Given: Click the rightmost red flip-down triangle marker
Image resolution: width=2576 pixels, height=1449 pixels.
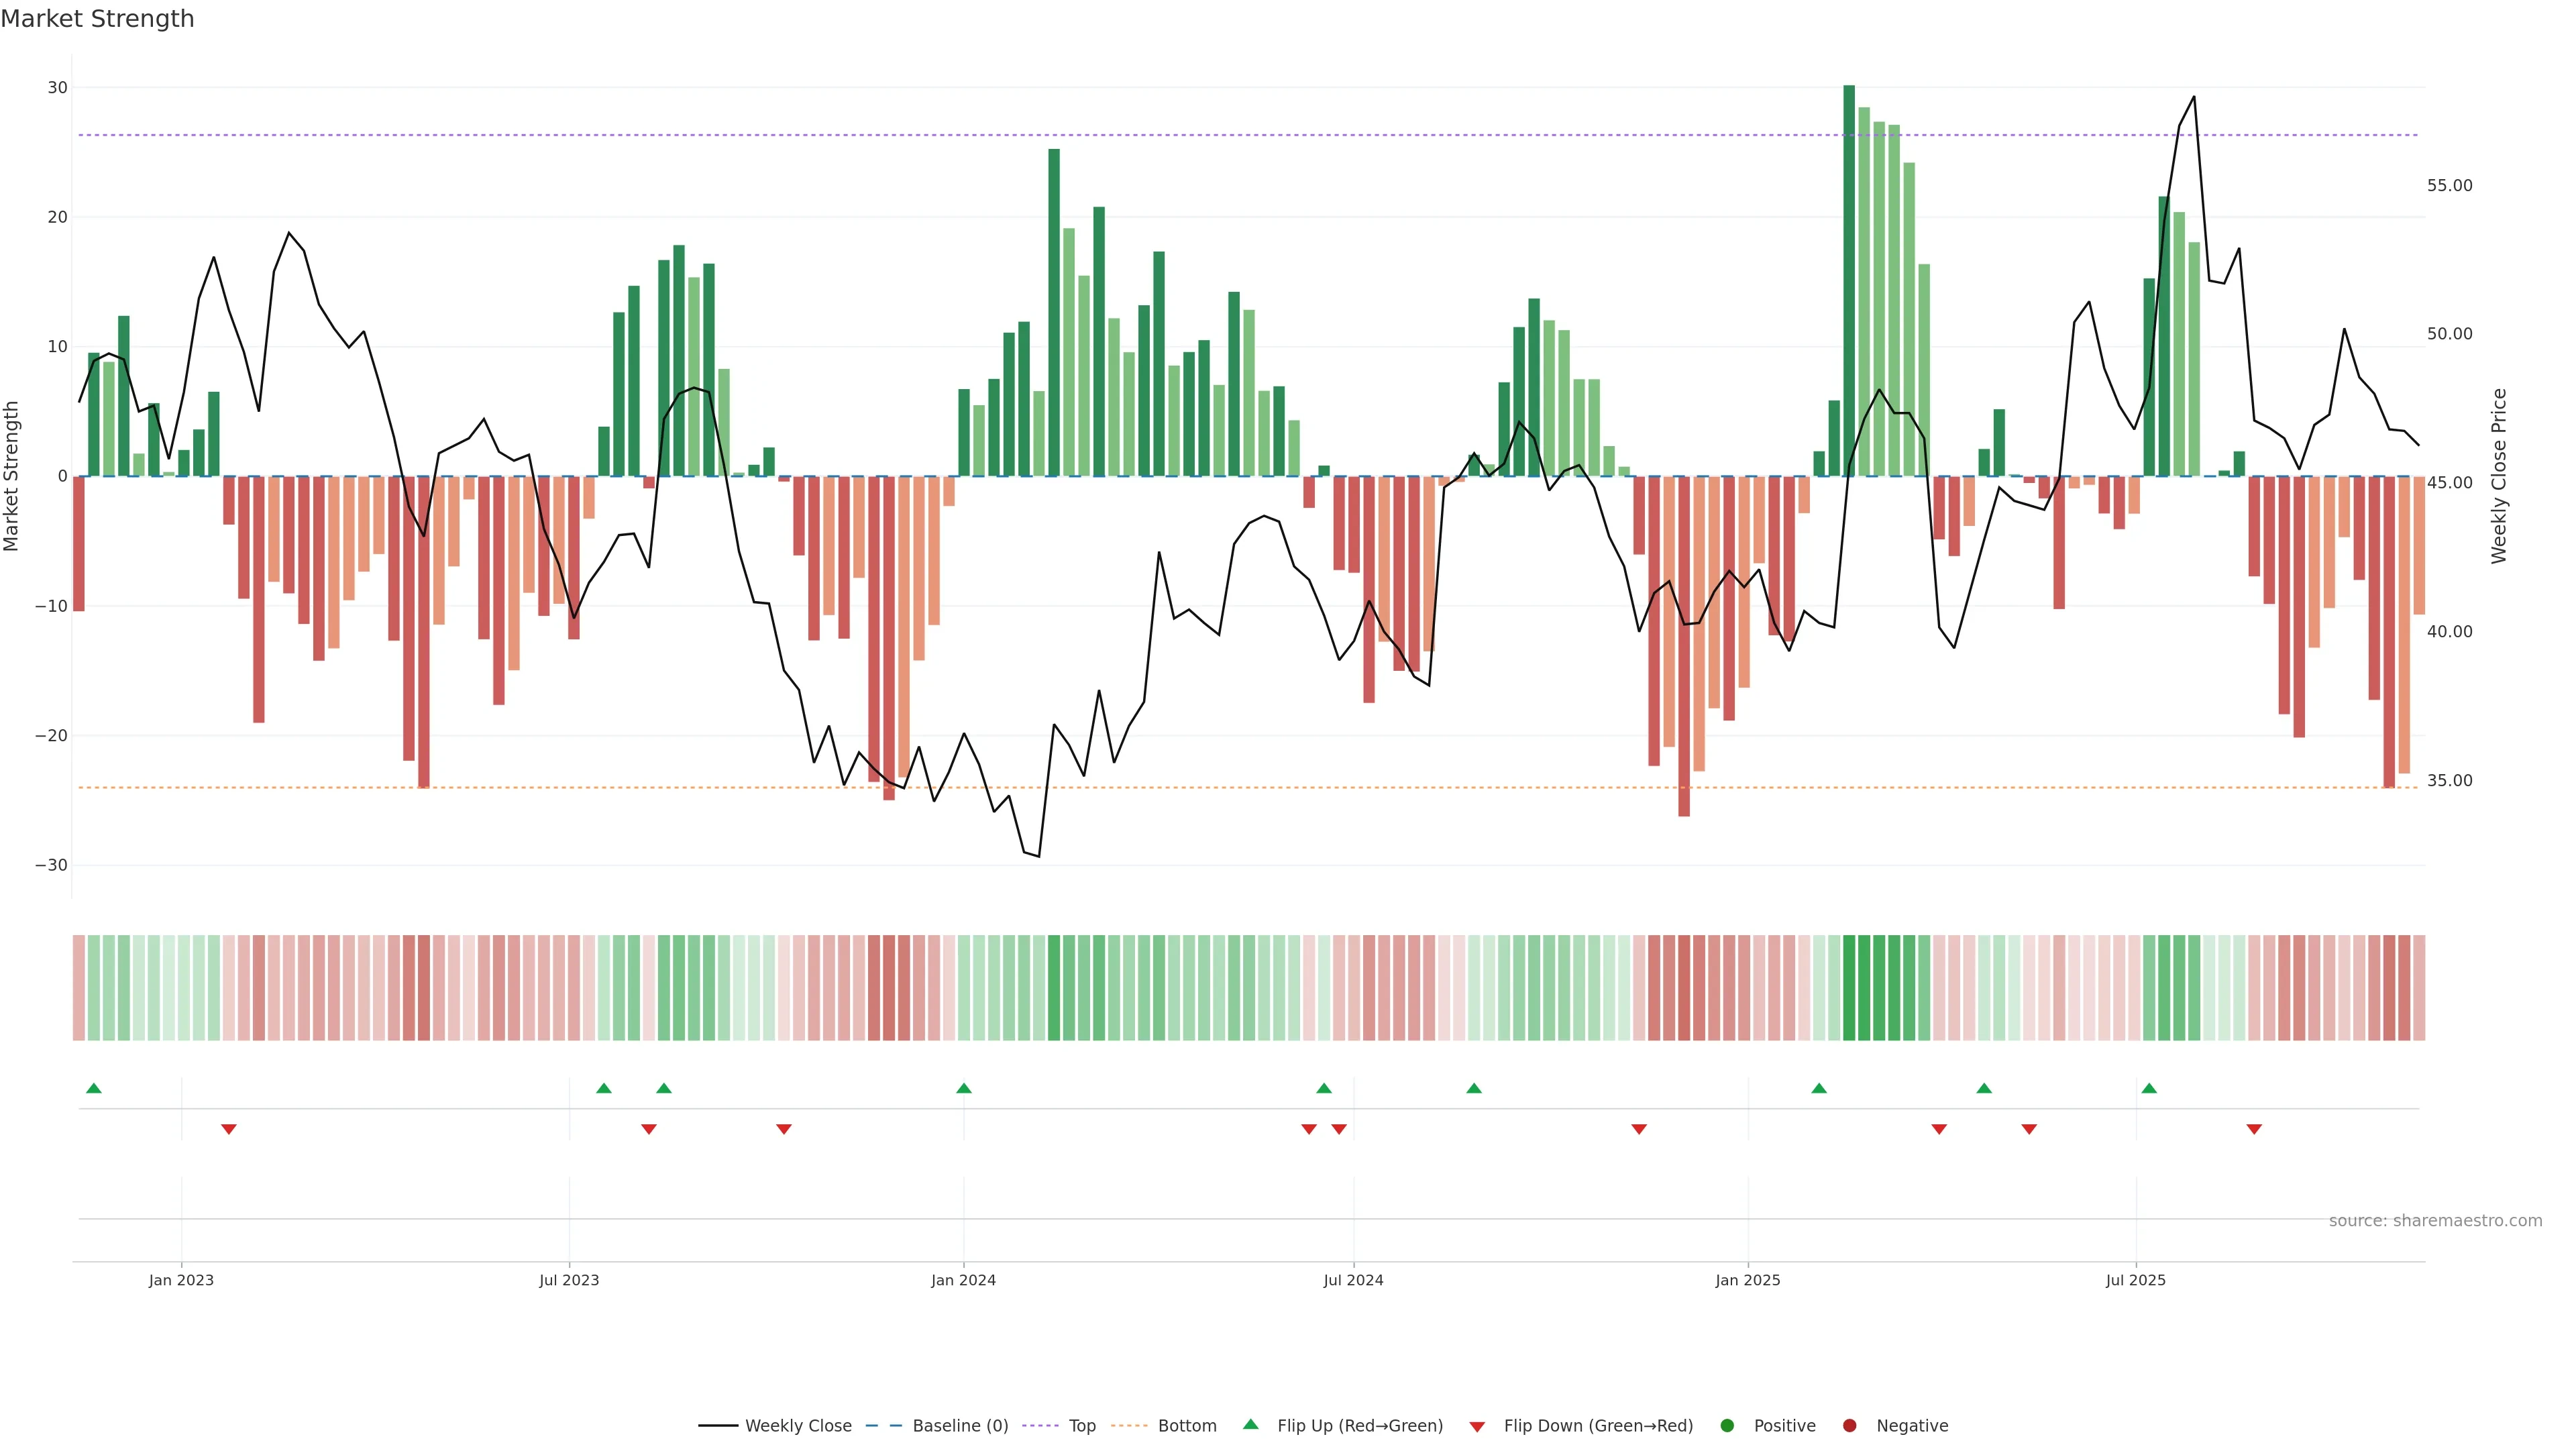Looking at the screenshot, I should pyautogui.click(x=2254, y=1129).
